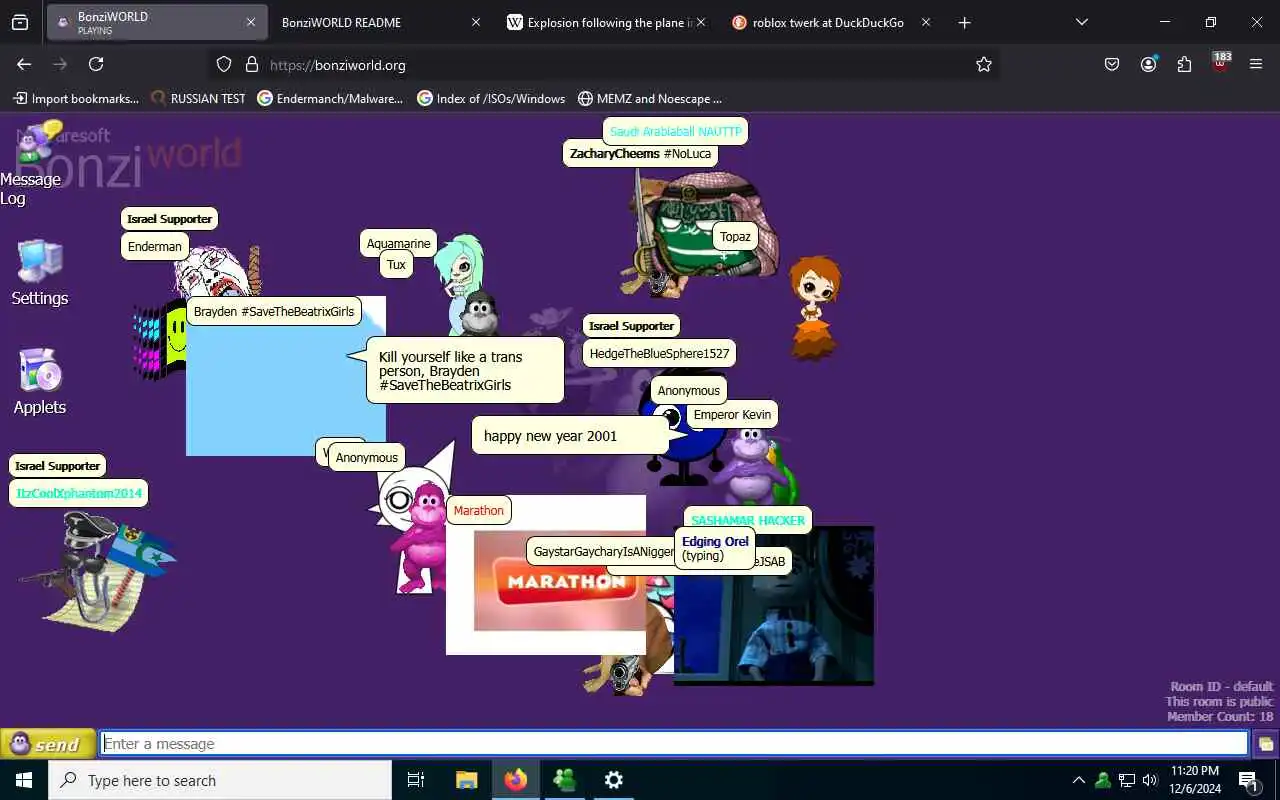Click the 'ZacharyCheems #NoLuca' name label
Viewport: 1280px width, 800px height.
coord(640,154)
